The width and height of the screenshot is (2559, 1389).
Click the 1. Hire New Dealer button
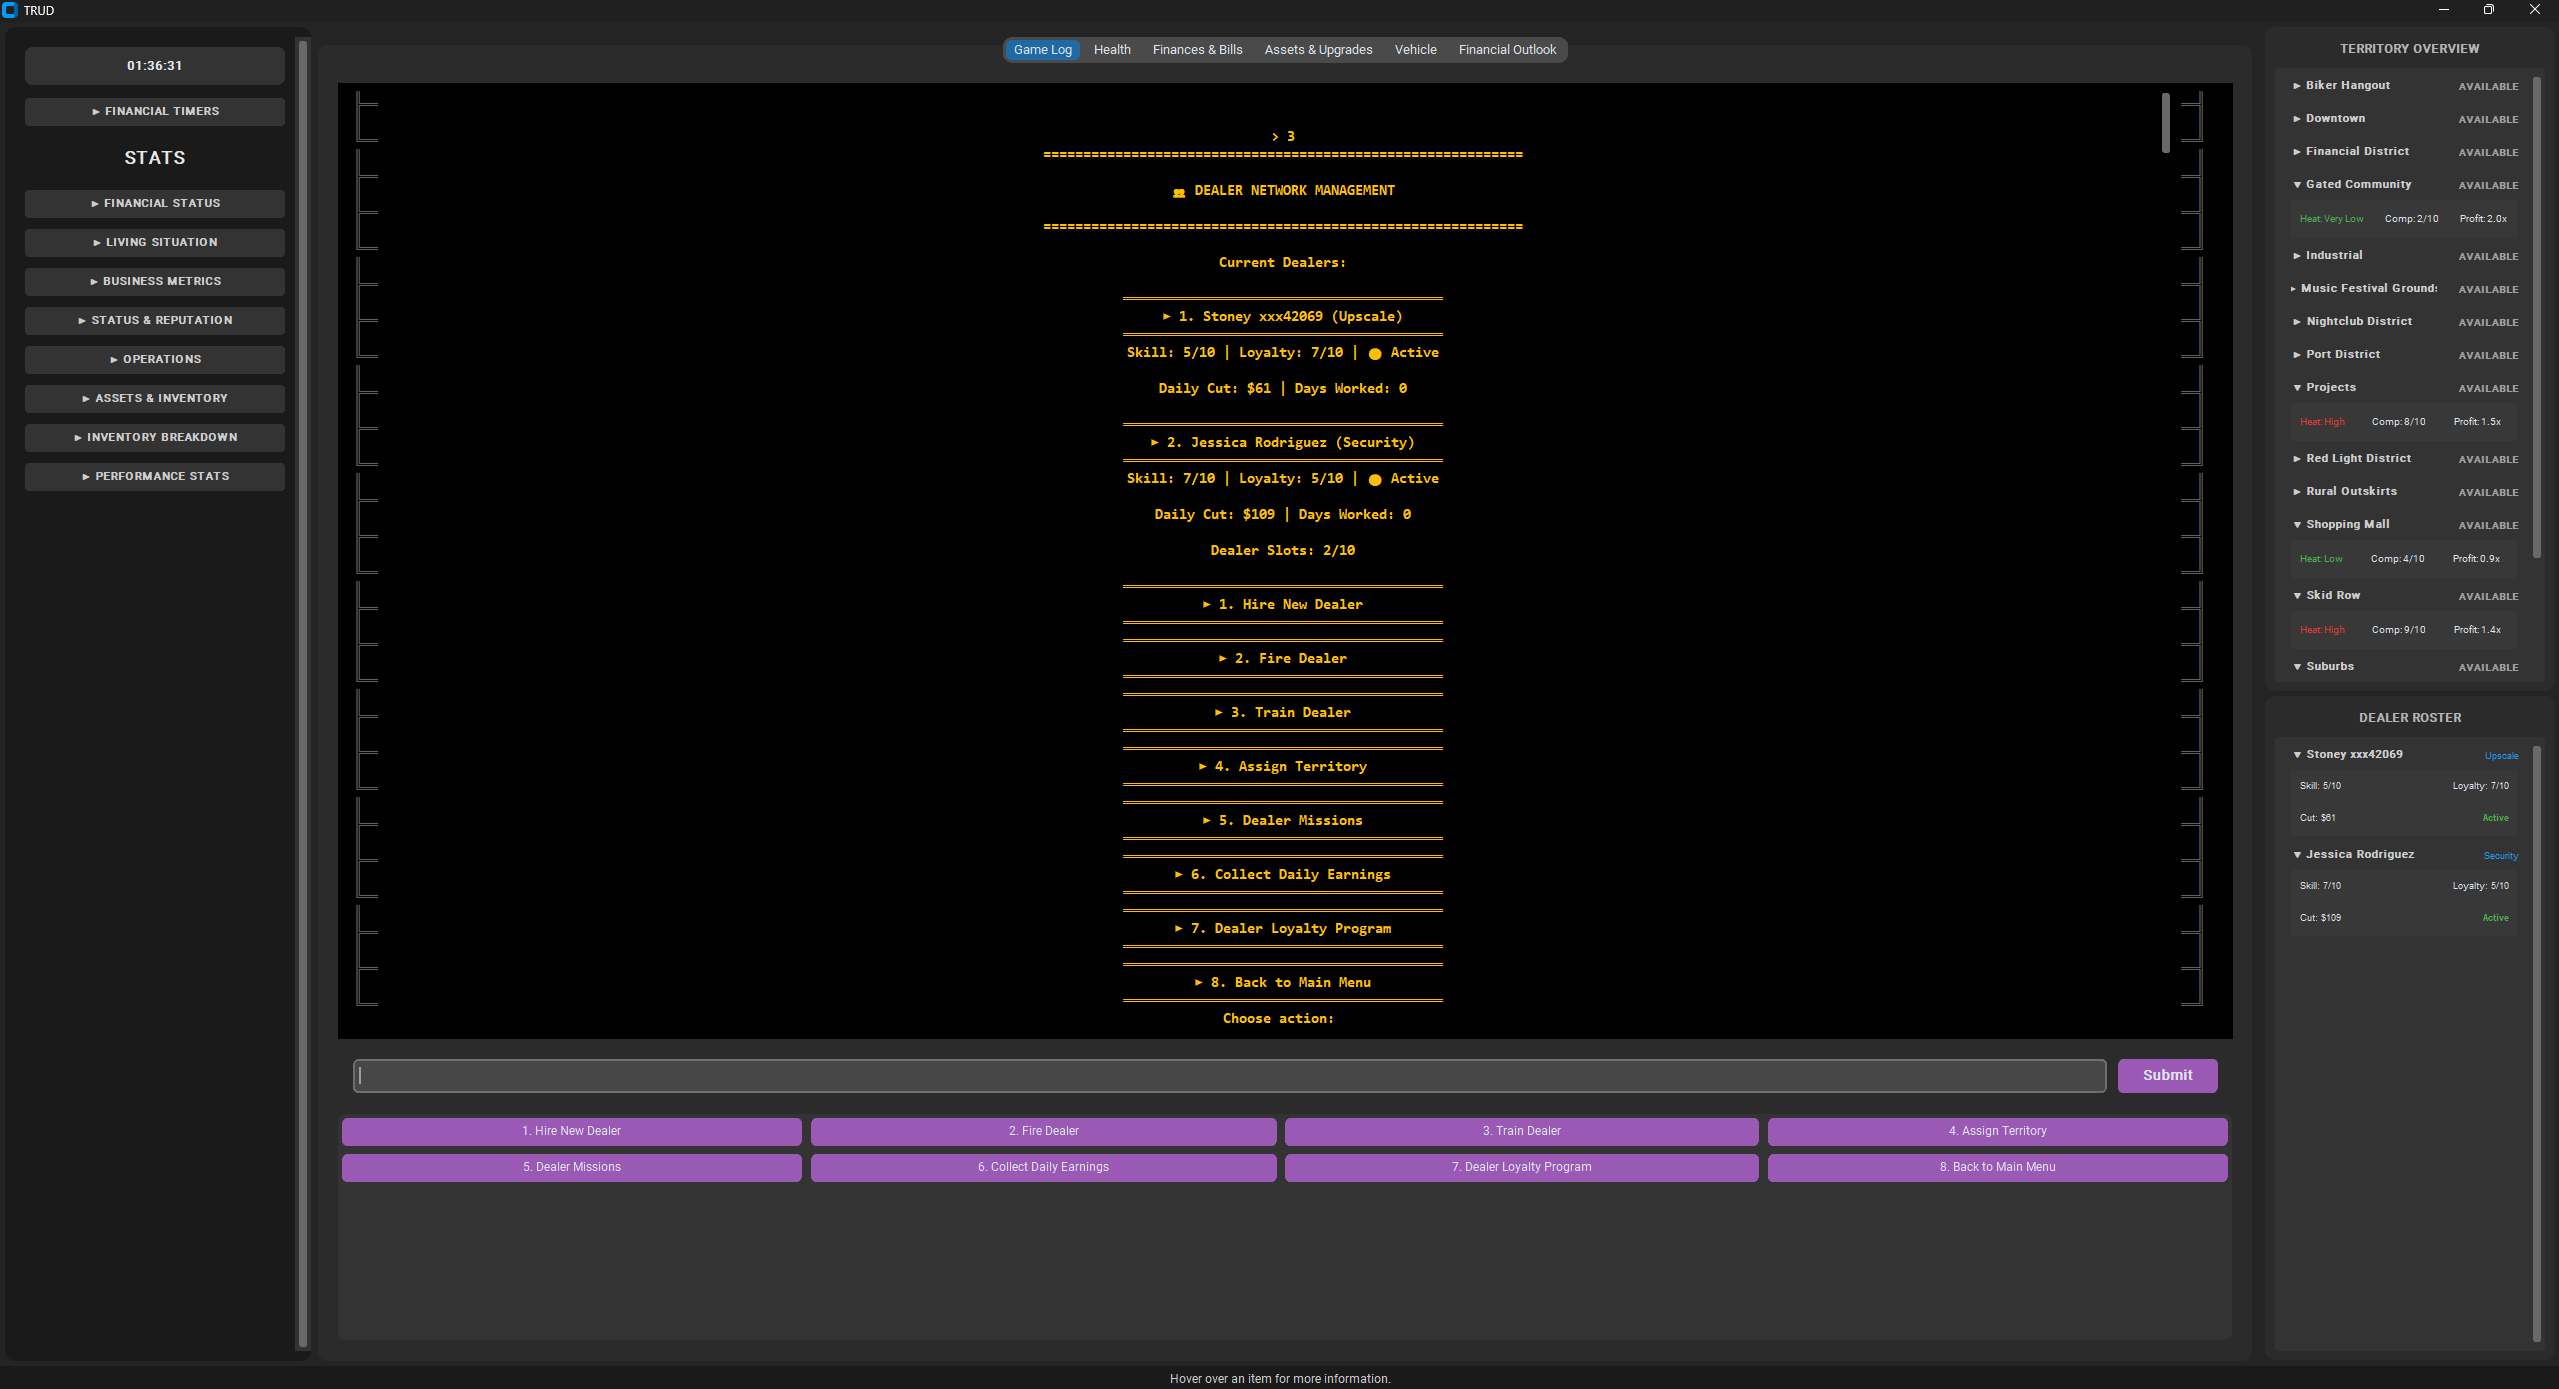coord(571,1131)
